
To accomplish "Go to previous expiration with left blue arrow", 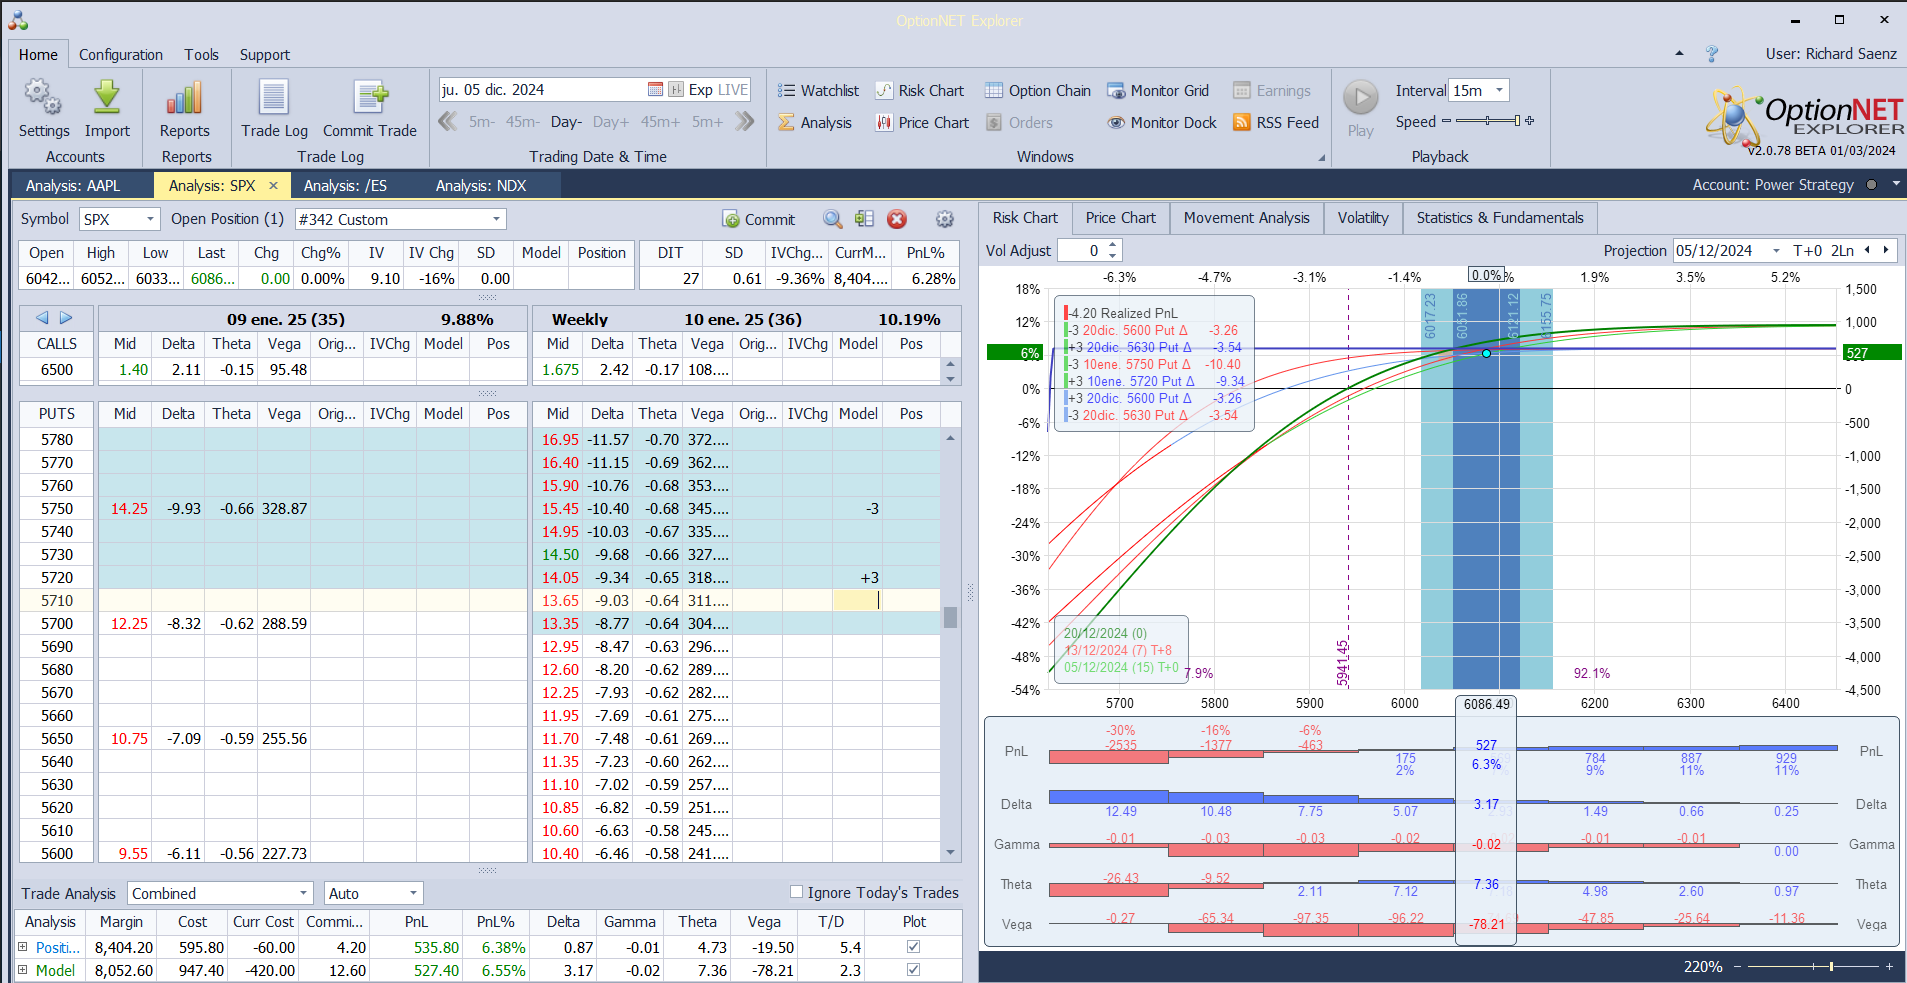I will click(x=42, y=318).
